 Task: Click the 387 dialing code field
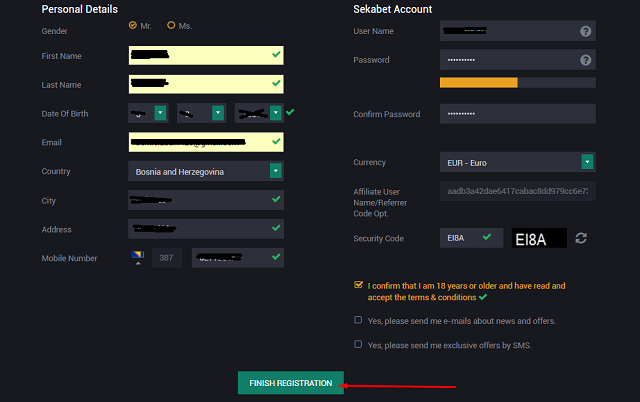167,258
